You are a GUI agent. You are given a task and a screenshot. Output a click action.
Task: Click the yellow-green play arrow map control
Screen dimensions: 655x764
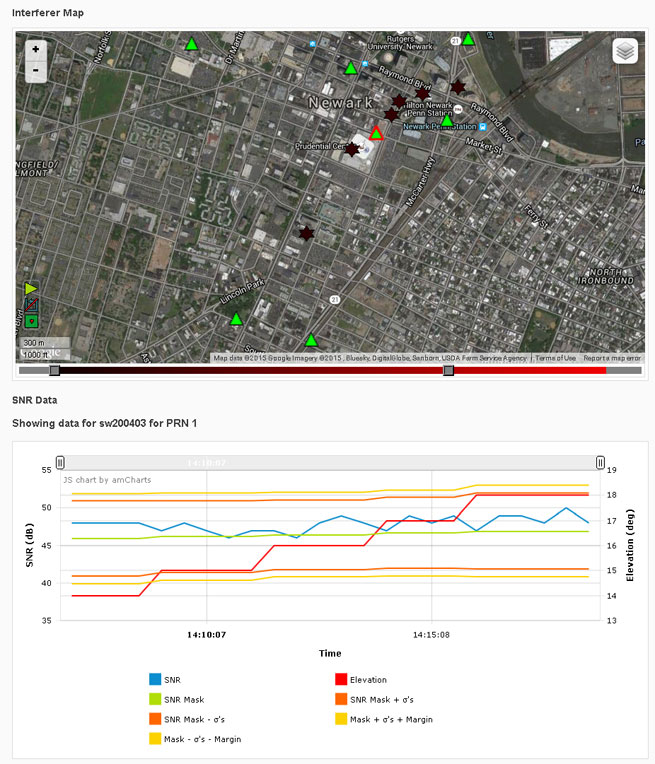tap(31, 288)
